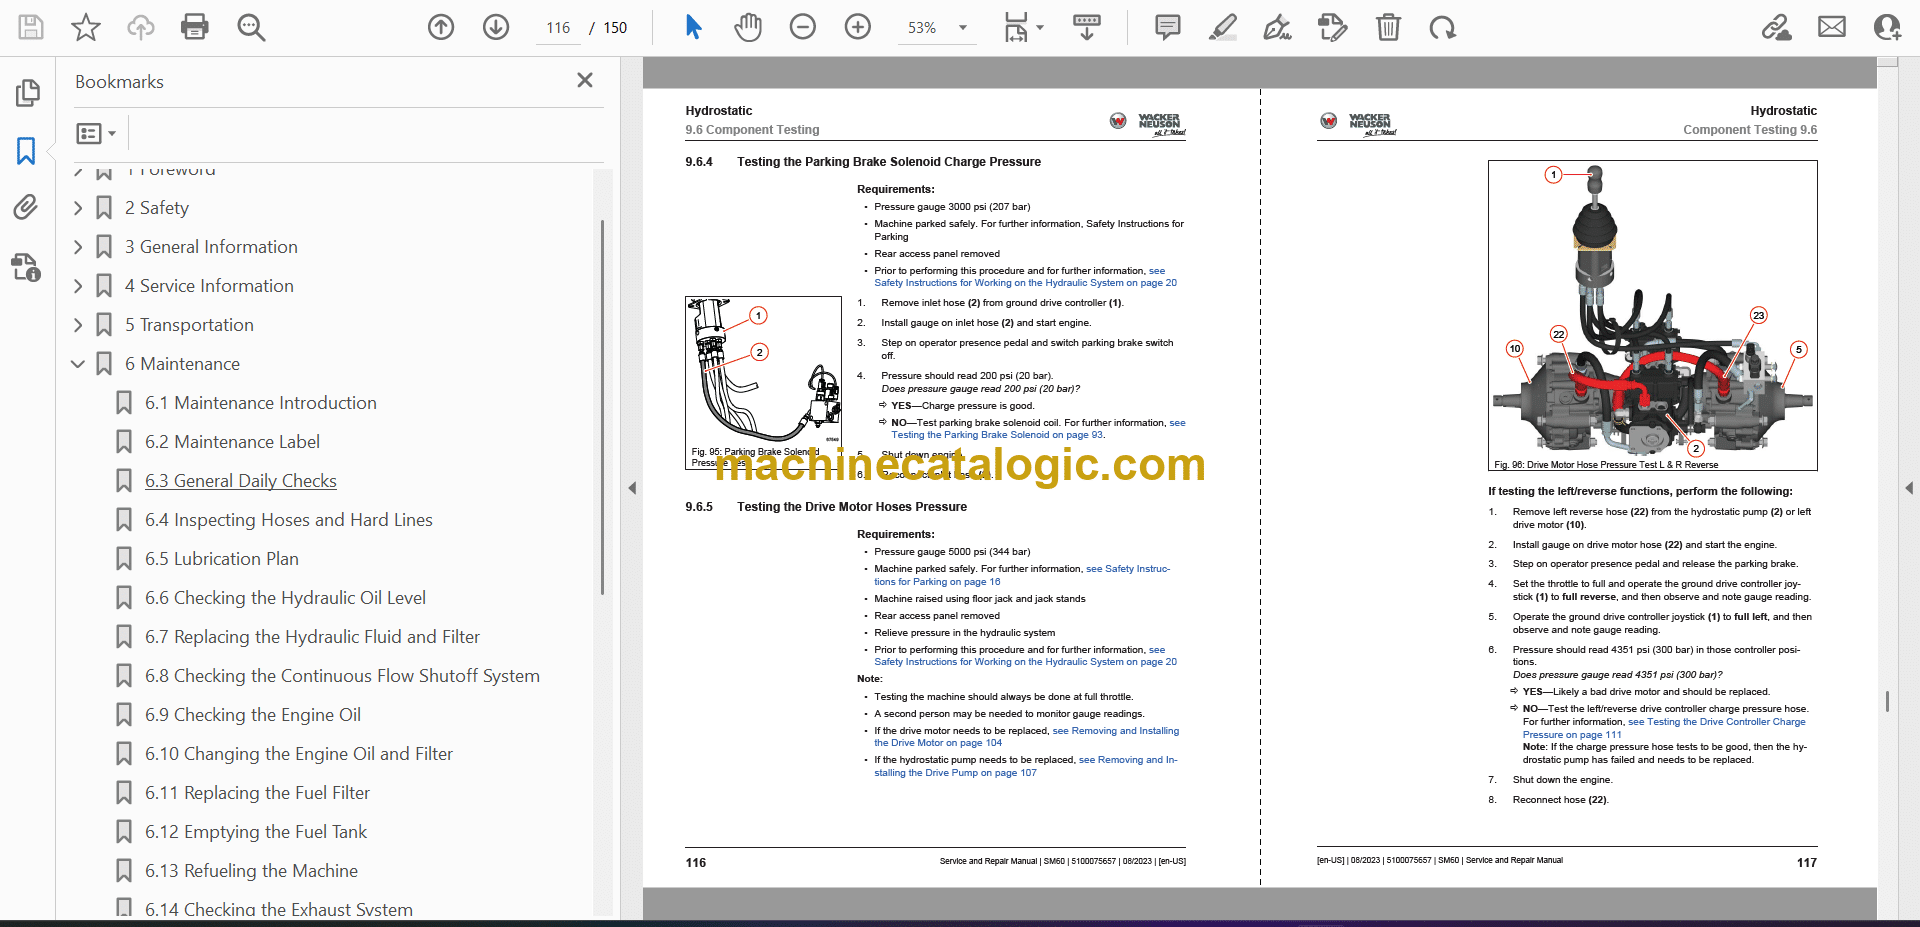1920x927 pixels.
Task: Follow the 'Safety Instructions for Working on the Hydraulic System on page 20' link in 9.6.4
Action: [1026, 283]
